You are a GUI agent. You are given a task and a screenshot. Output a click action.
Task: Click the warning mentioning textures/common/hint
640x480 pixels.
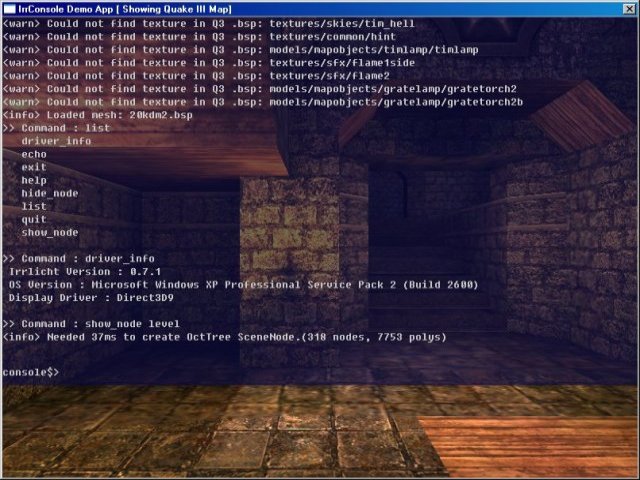click(x=199, y=37)
